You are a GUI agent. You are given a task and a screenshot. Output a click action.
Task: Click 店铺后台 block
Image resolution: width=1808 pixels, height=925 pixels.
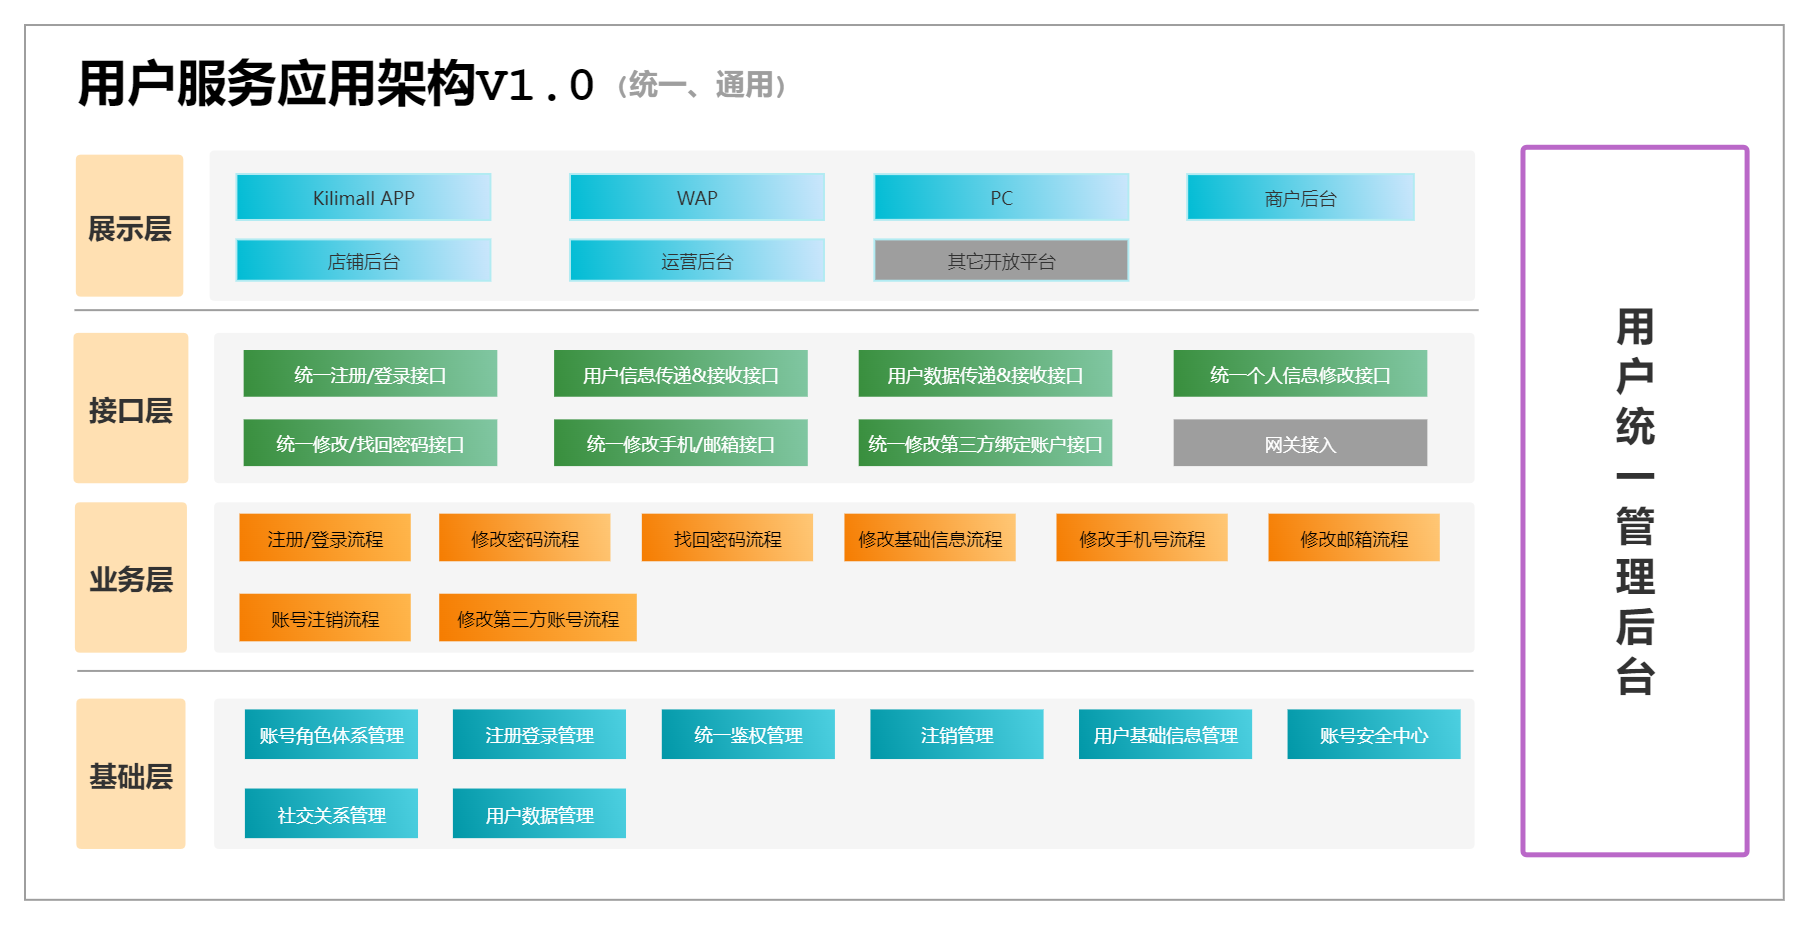363,260
